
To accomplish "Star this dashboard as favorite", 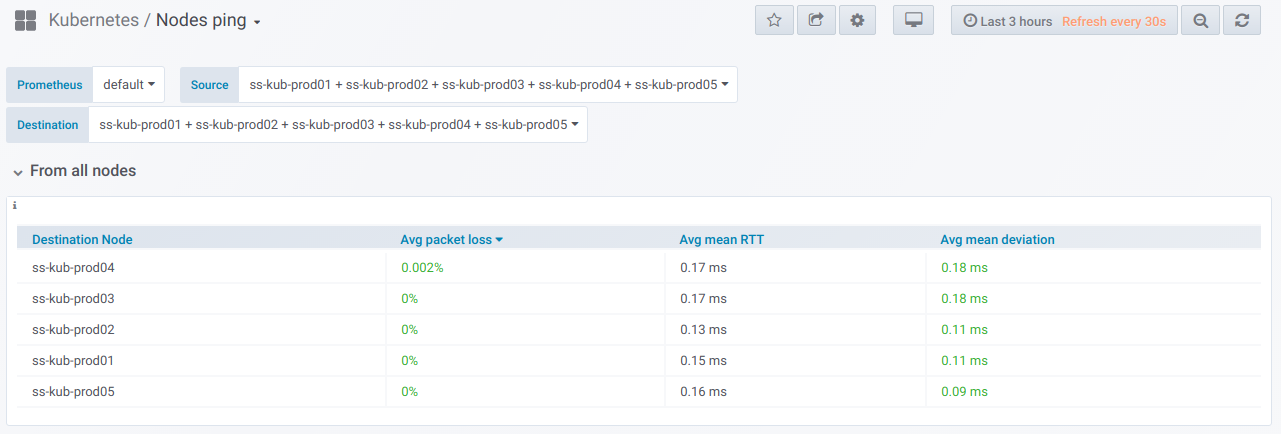I will 773,21.
